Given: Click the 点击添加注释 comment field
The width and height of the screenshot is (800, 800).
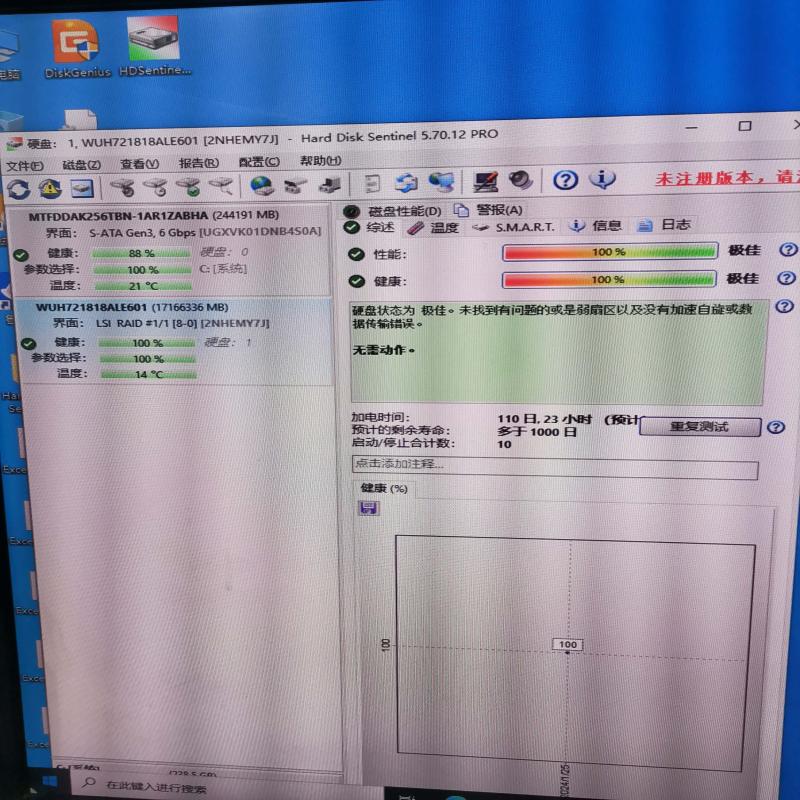Looking at the screenshot, I should [x=555, y=466].
